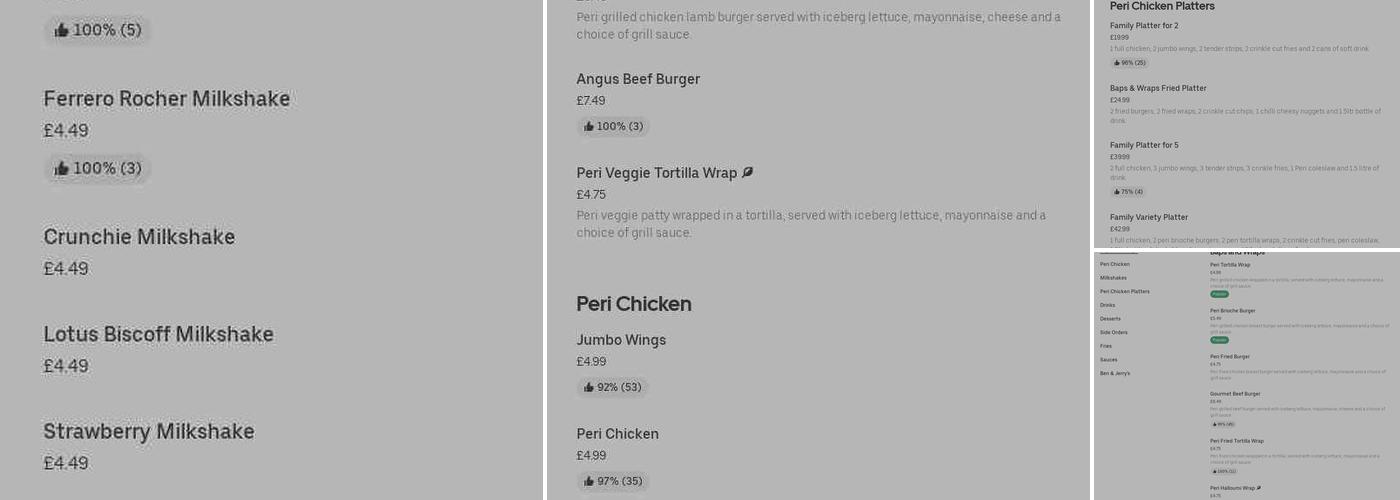Choose Lotus Biscoff Milkshake

coord(158,334)
